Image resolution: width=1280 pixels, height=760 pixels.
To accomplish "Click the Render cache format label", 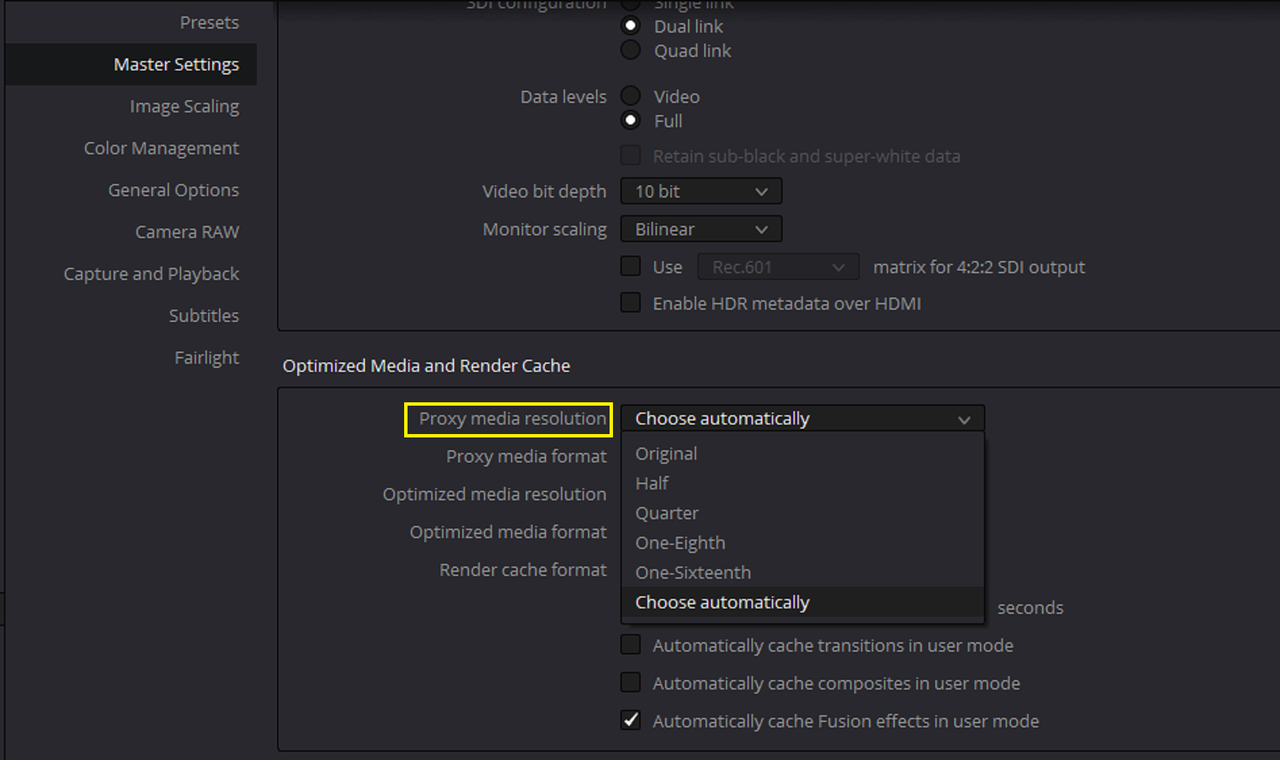I will click(x=523, y=570).
